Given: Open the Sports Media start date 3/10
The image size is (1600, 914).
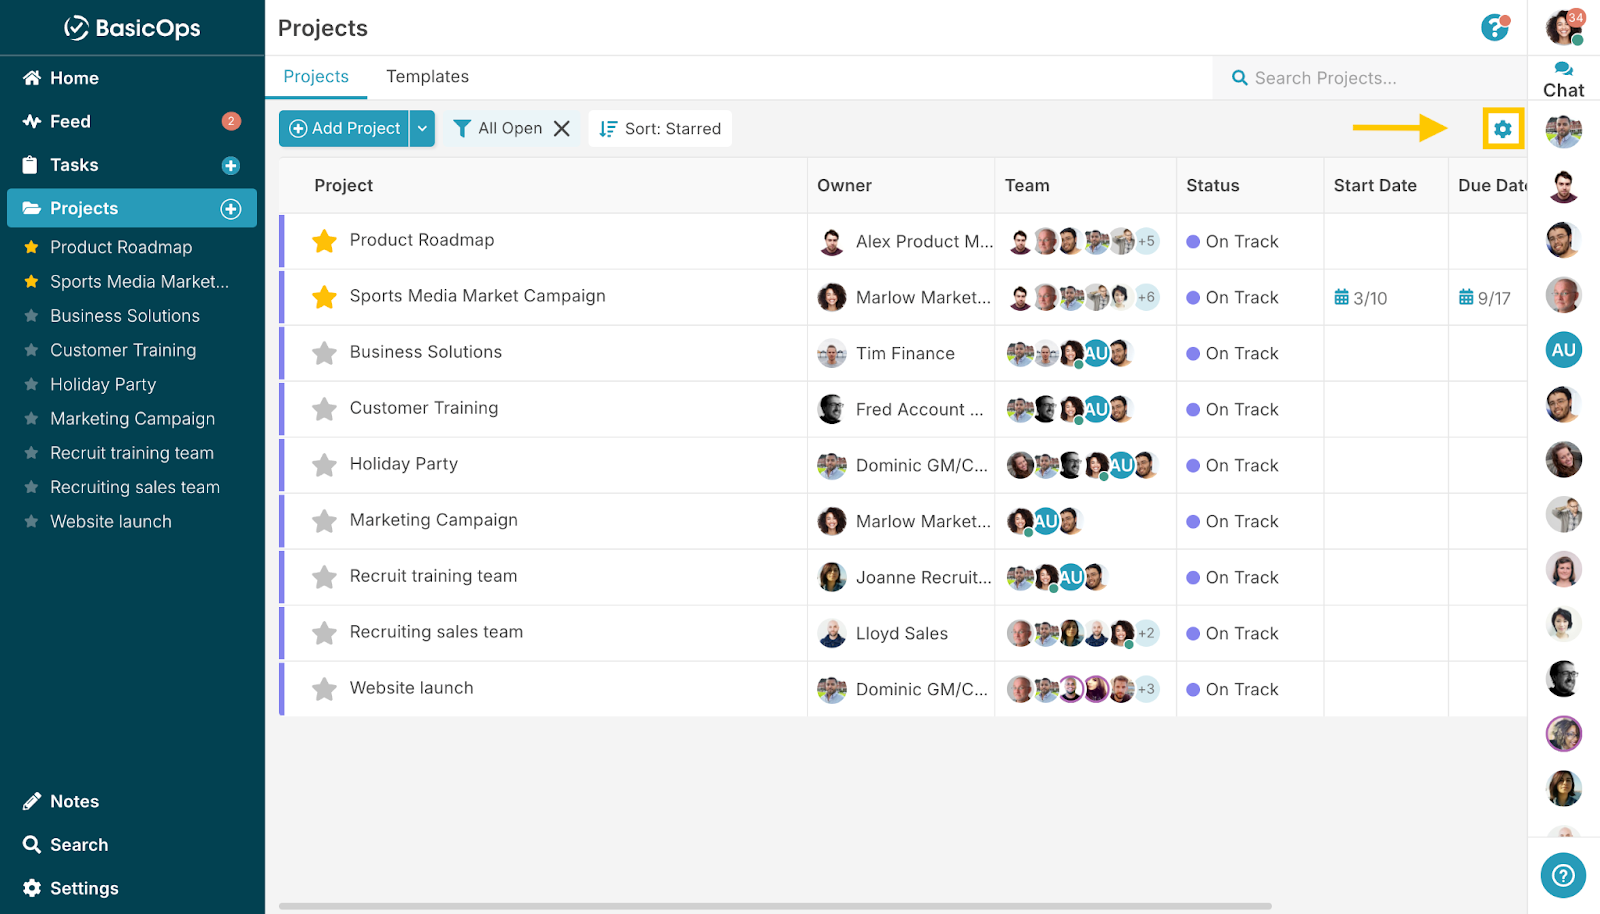Looking at the screenshot, I should pyautogui.click(x=1361, y=298).
